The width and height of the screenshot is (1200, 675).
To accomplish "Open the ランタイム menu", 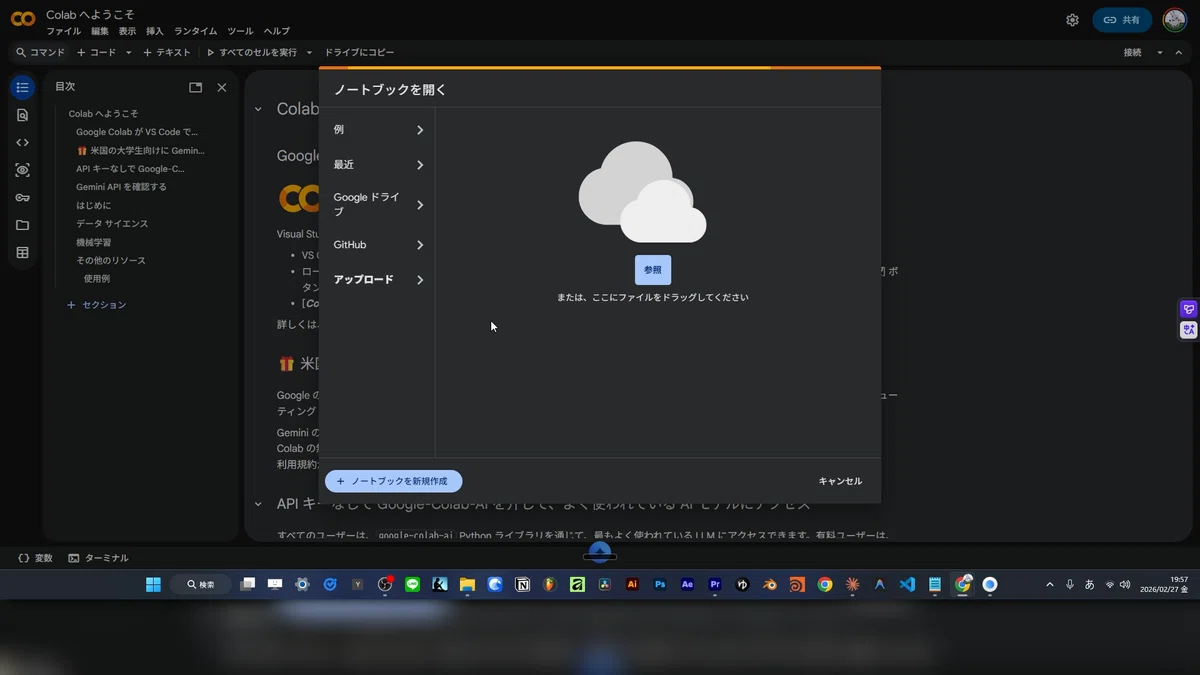I will (x=195, y=32).
